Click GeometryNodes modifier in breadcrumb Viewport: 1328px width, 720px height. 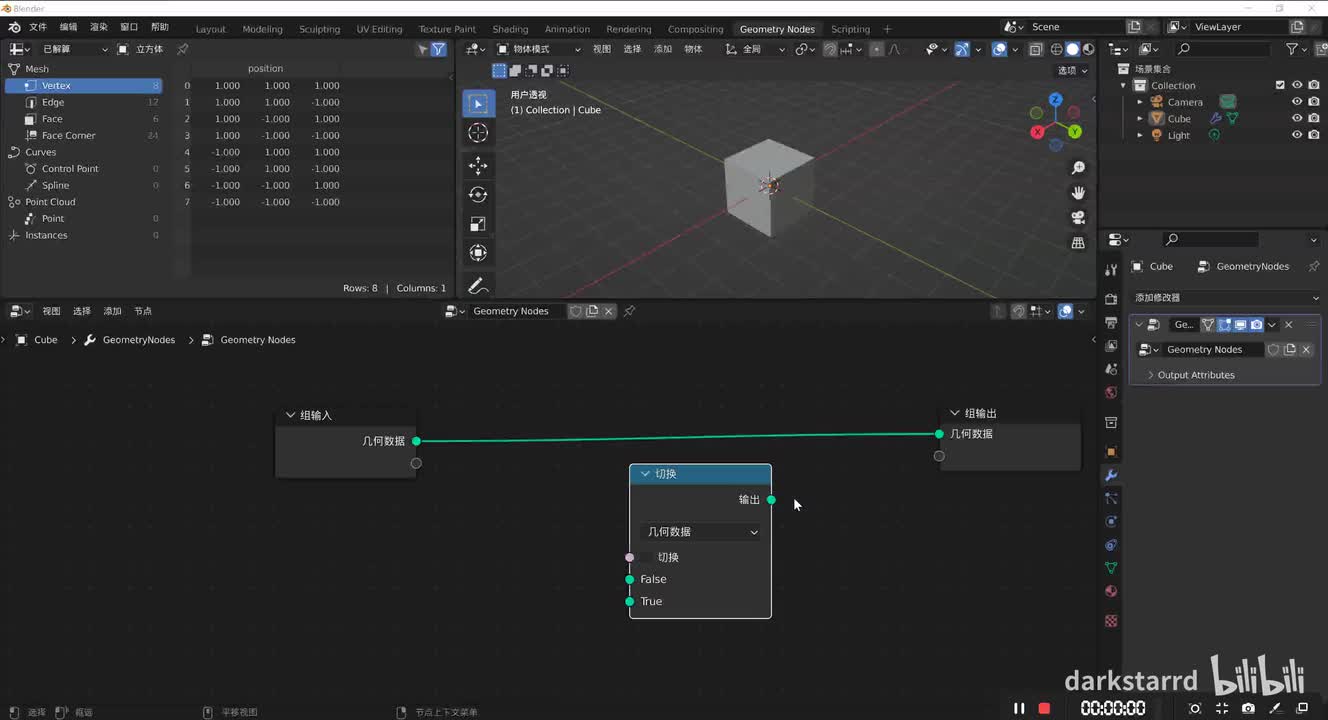click(139, 340)
